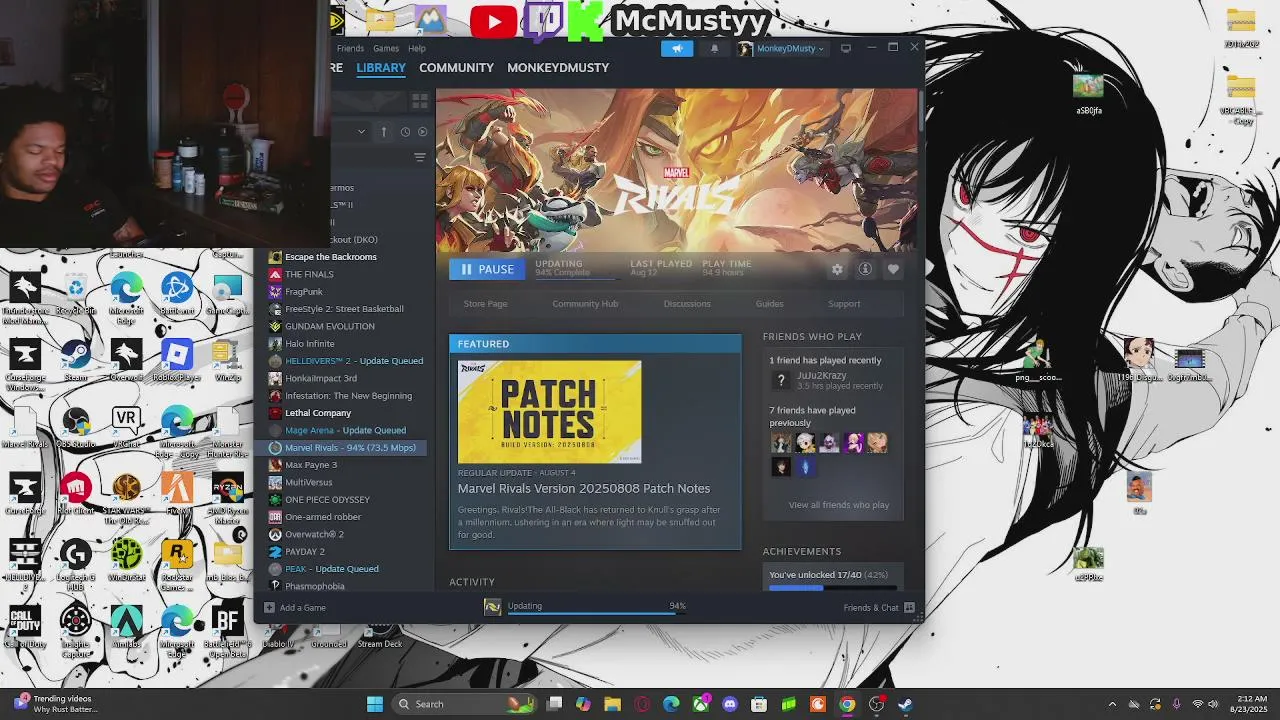Show ready-to-play games (play icon)
The width and height of the screenshot is (1280, 720).
[422, 132]
